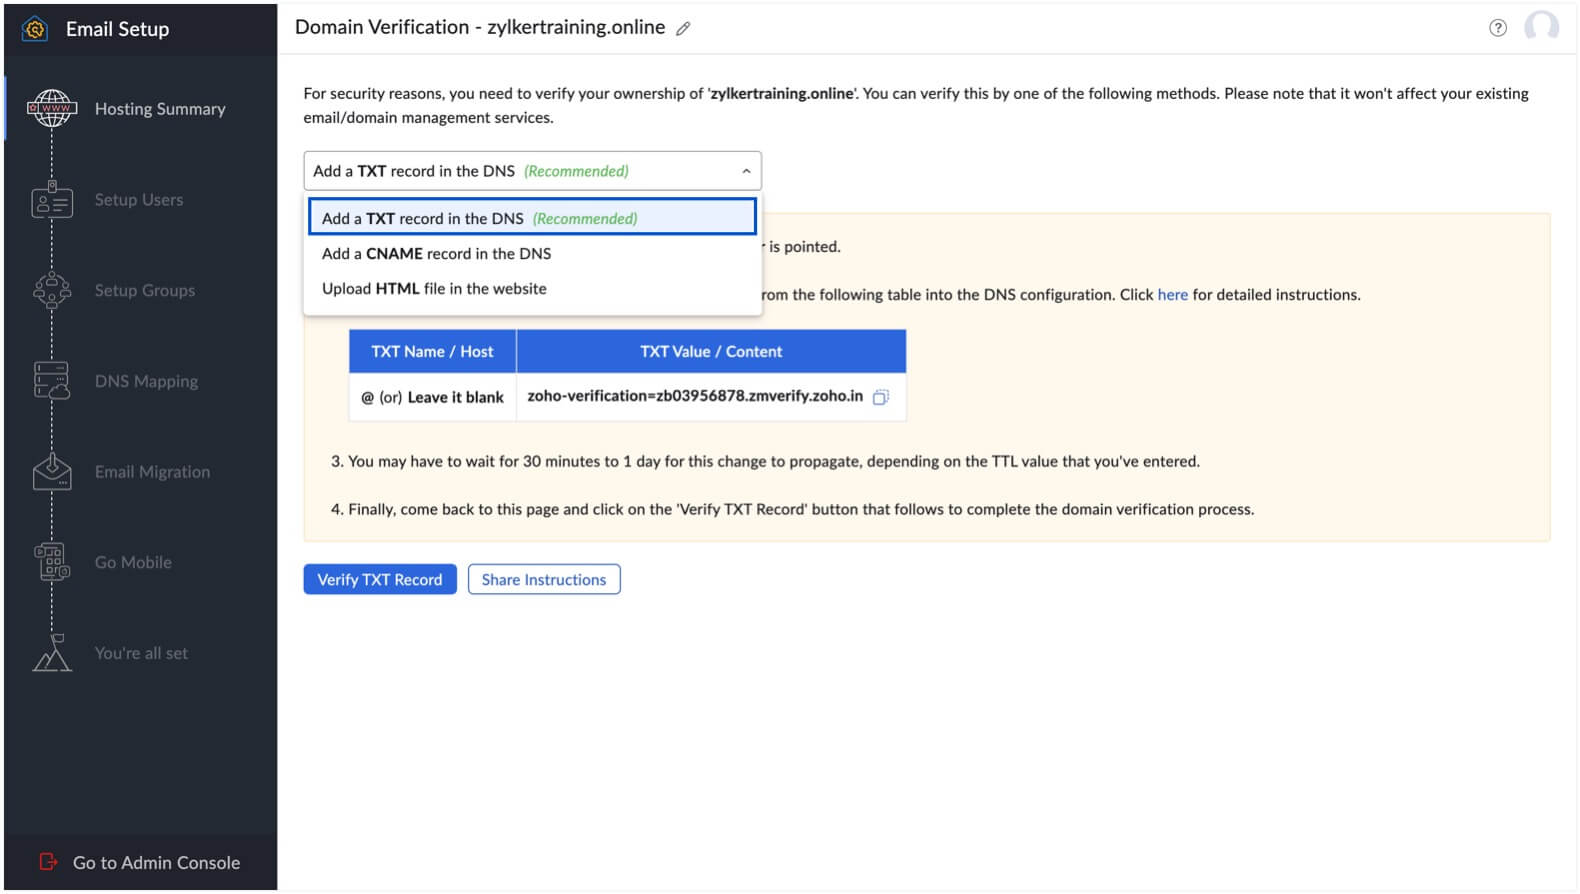Open the user profile avatar
Screen dimensions: 1580x894
[1542, 27]
